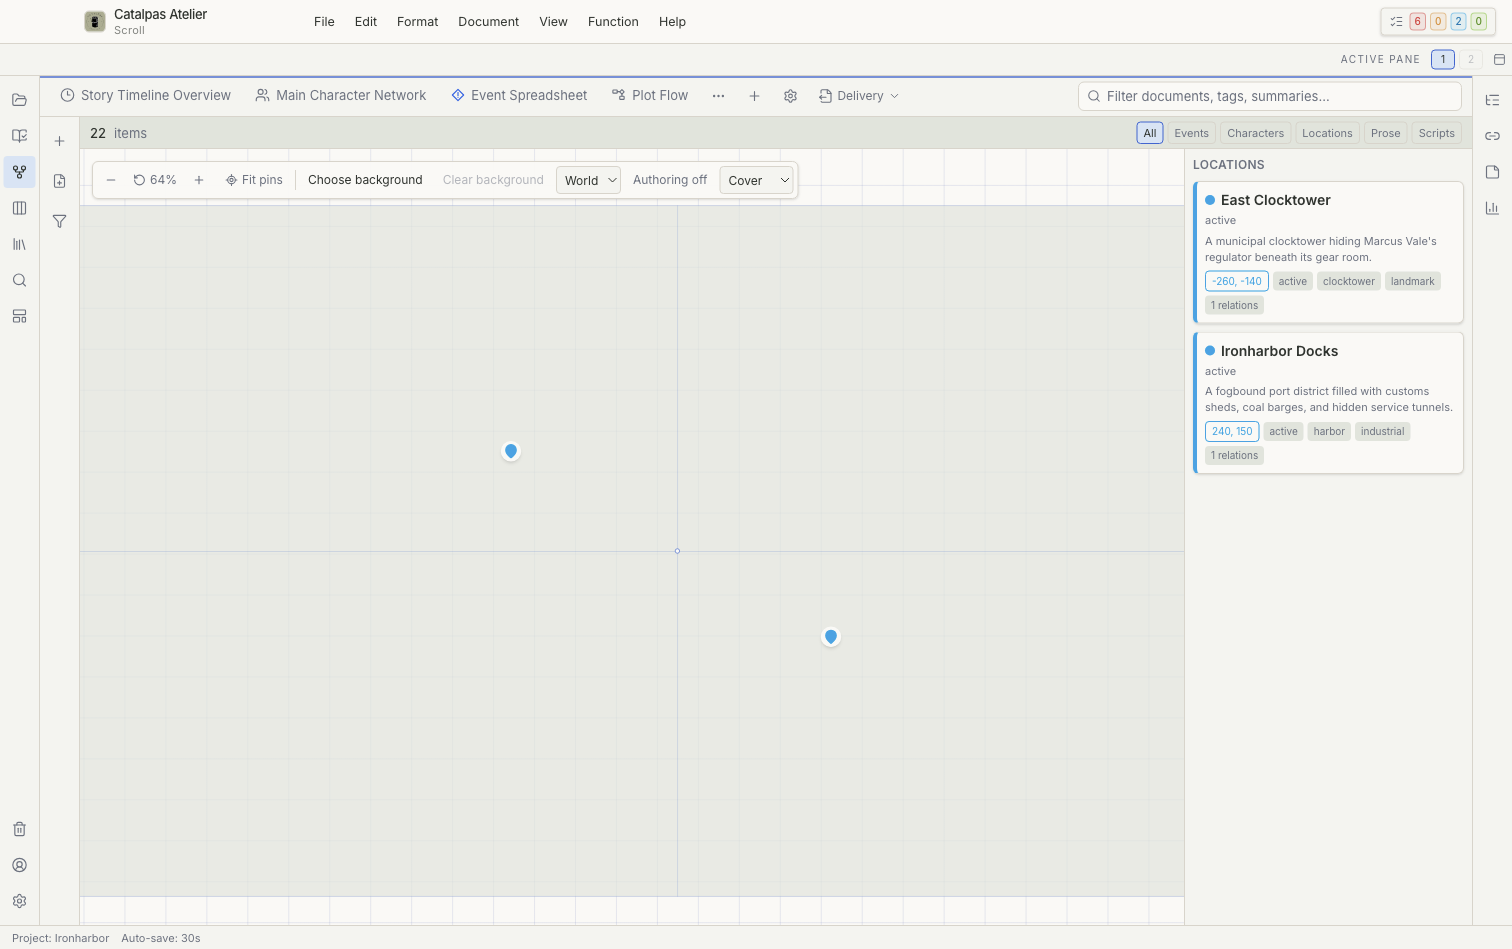Select active pane 1
This screenshot has height=949, width=1512.
tap(1443, 59)
